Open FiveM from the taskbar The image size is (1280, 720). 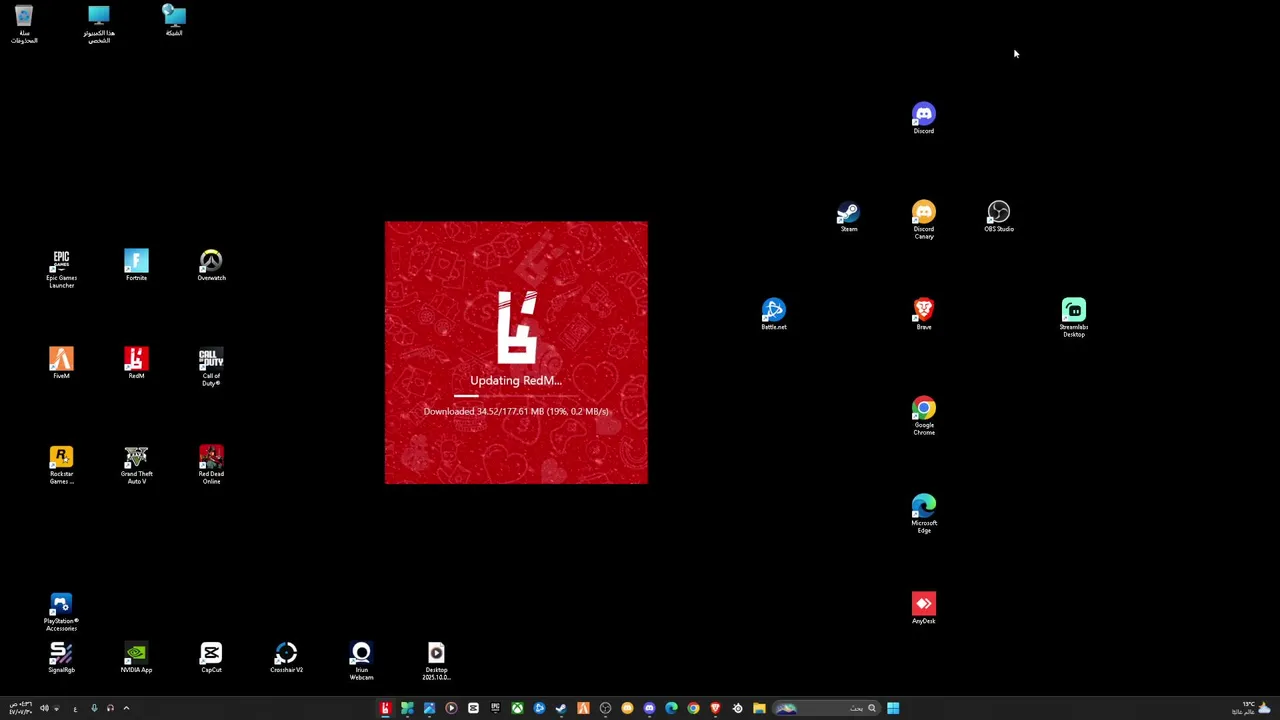583,708
